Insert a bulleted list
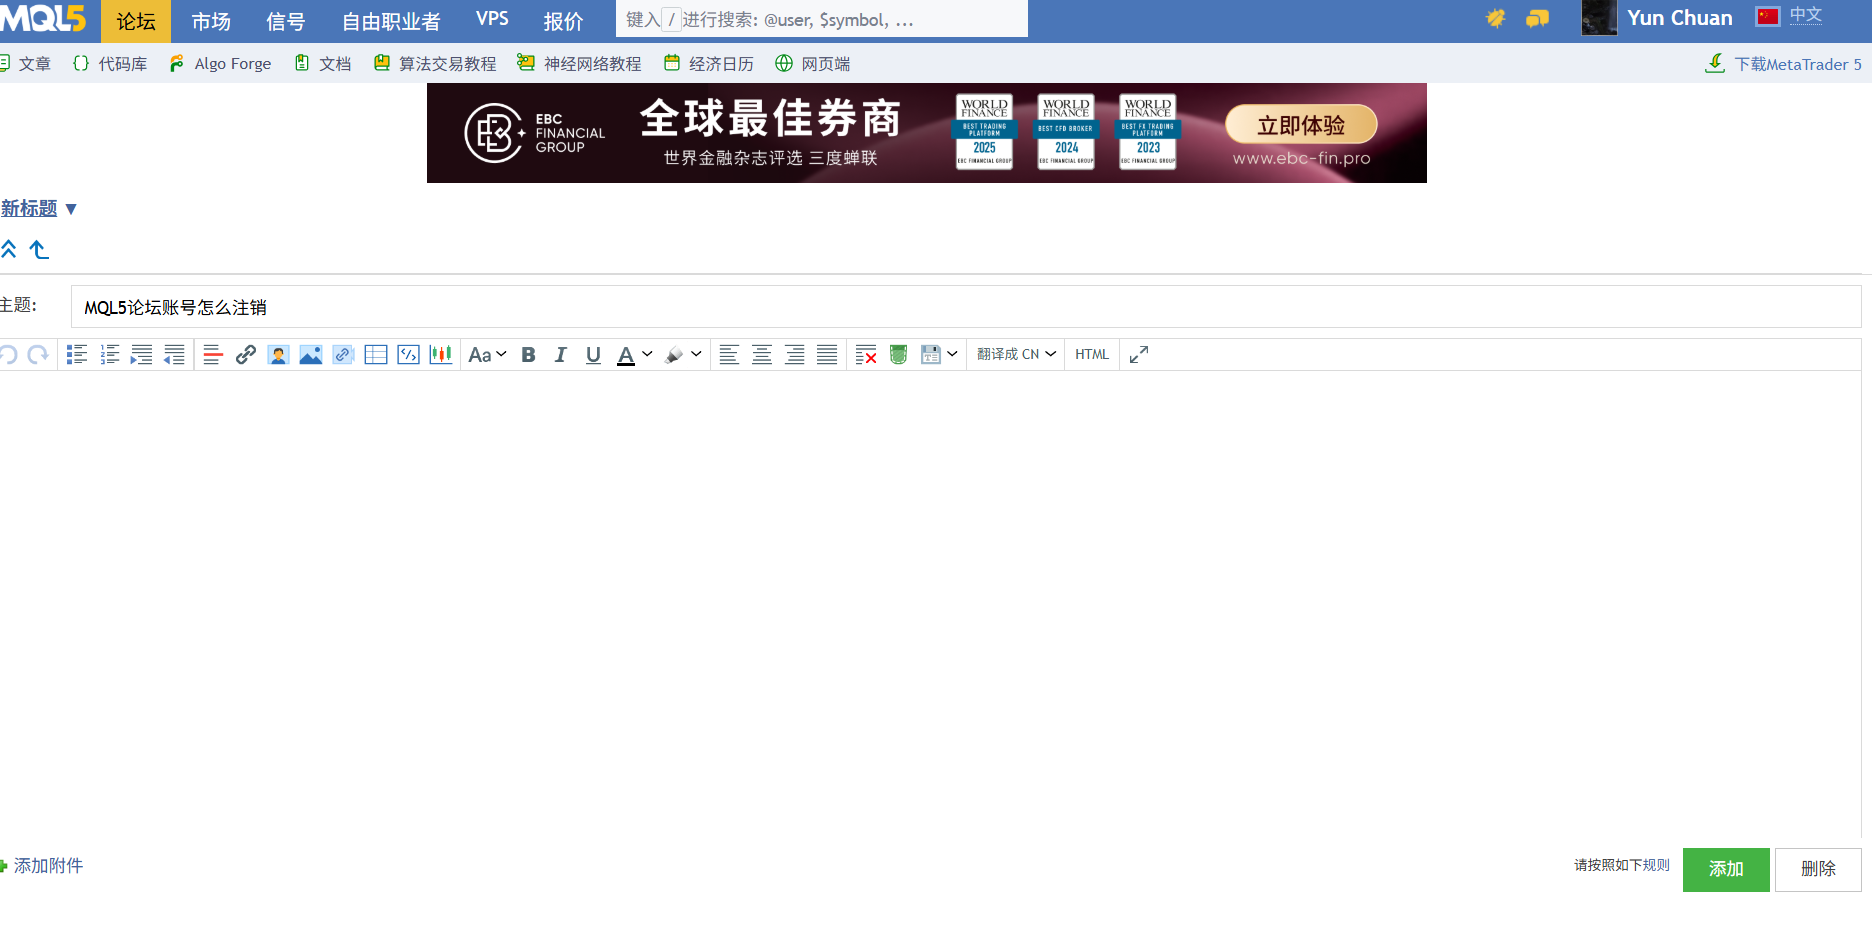The image size is (1872, 936). tap(77, 355)
